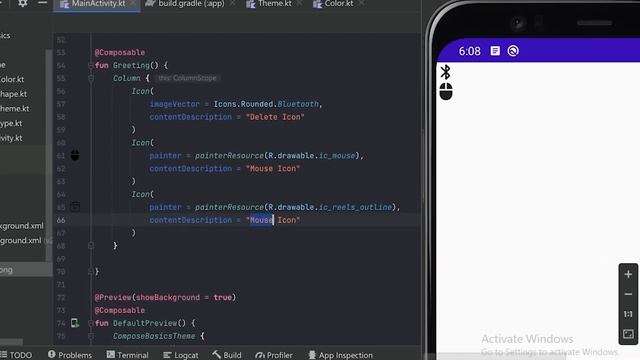This screenshot has height=360, width=640.
Task: Click the ic_reels_outline drawable reference
Action: [355, 207]
